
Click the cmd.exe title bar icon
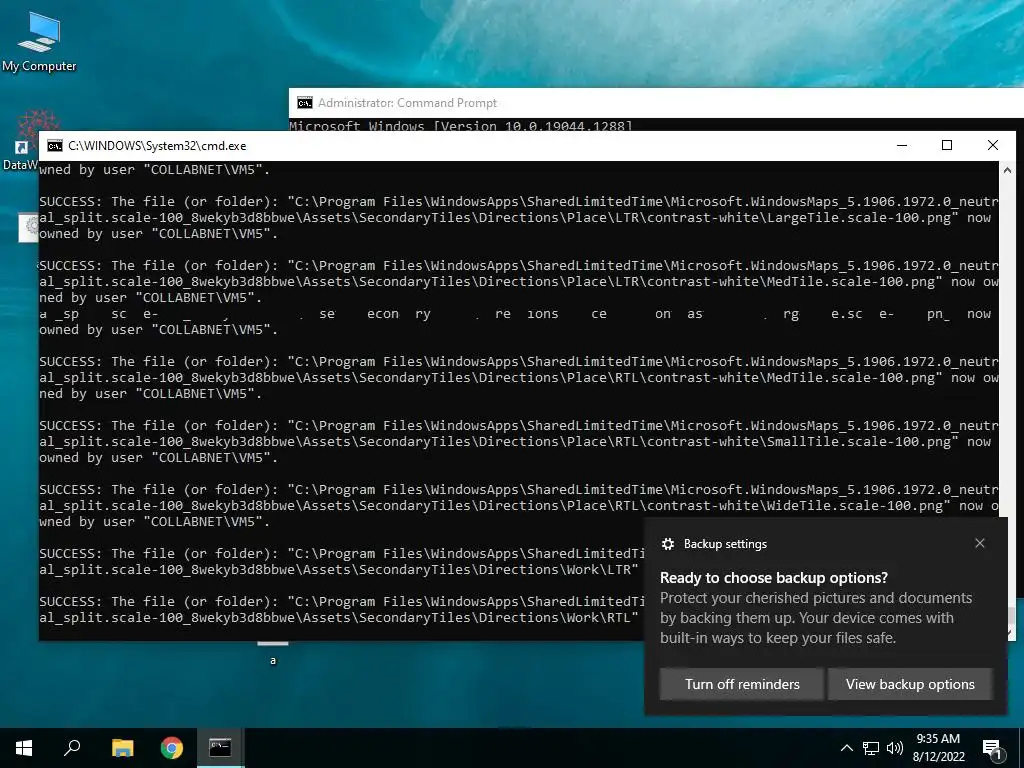55,146
